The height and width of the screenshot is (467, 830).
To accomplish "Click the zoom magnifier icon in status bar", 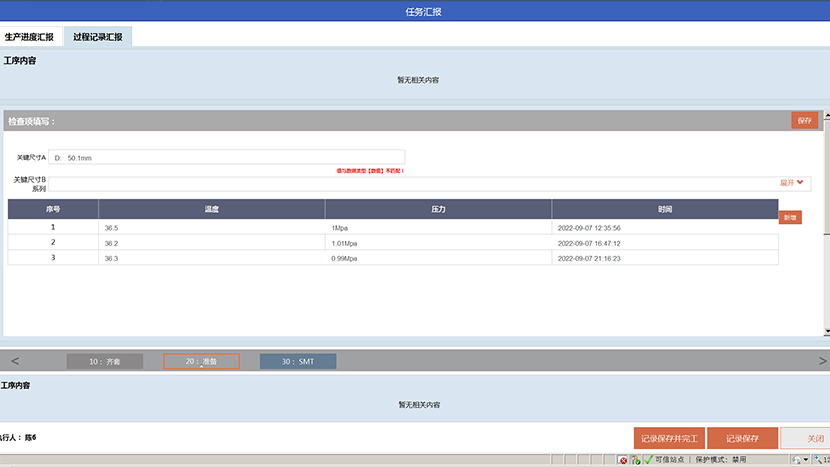I will coord(817,460).
